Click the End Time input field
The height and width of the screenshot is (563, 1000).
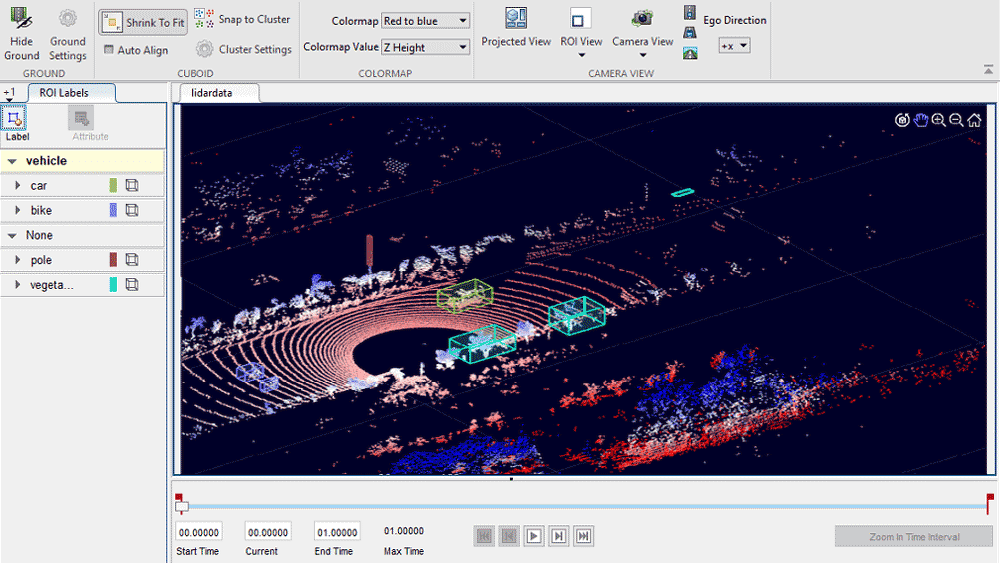pyautogui.click(x=337, y=532)
